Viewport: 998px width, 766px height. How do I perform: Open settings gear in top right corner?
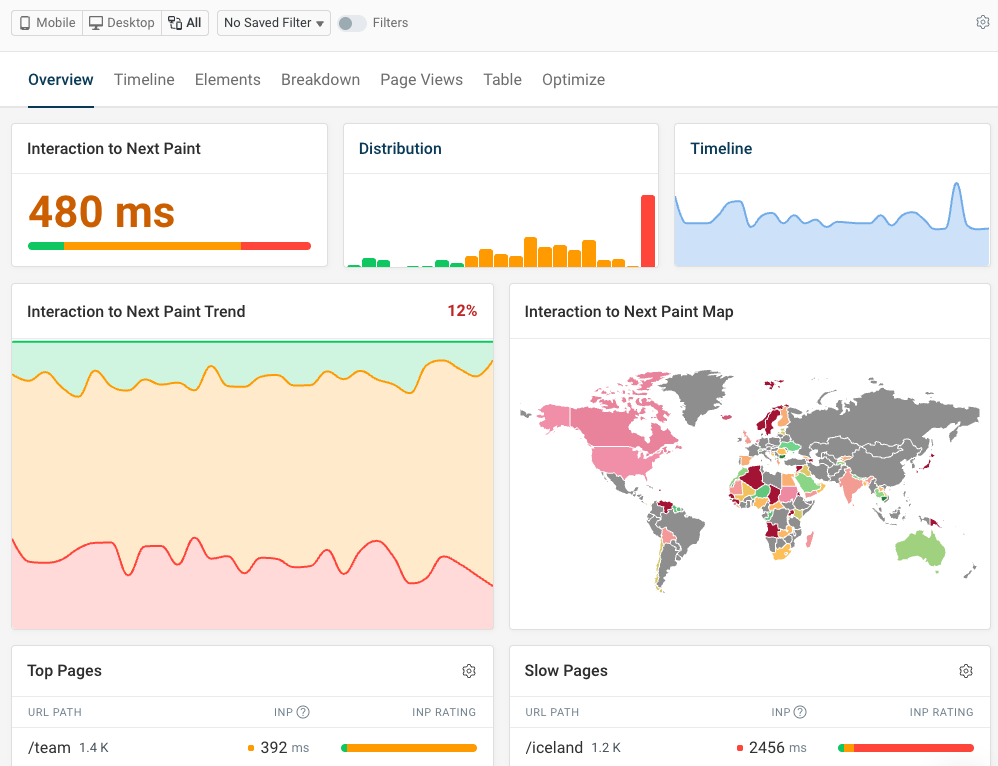(982, 23)
